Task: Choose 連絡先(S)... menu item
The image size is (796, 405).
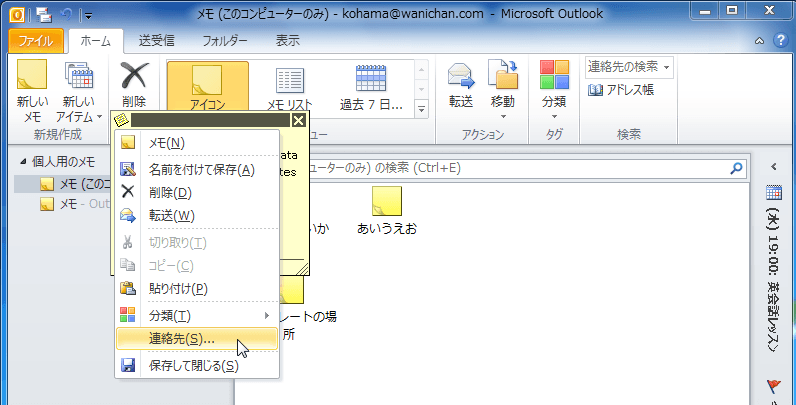Action: click(x=197, y=339)
